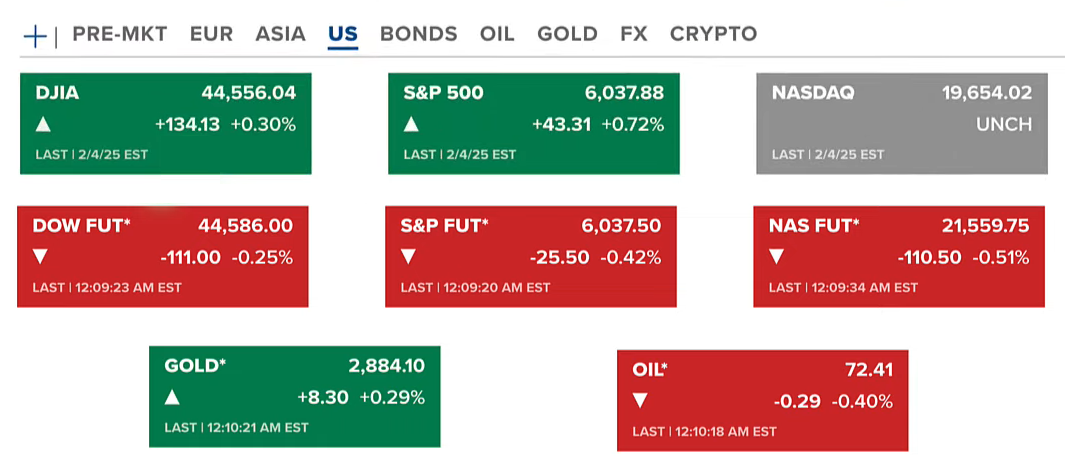Select the ASIA tab
The height and width of the screenshot is (469, 1065).
[280, 34]
